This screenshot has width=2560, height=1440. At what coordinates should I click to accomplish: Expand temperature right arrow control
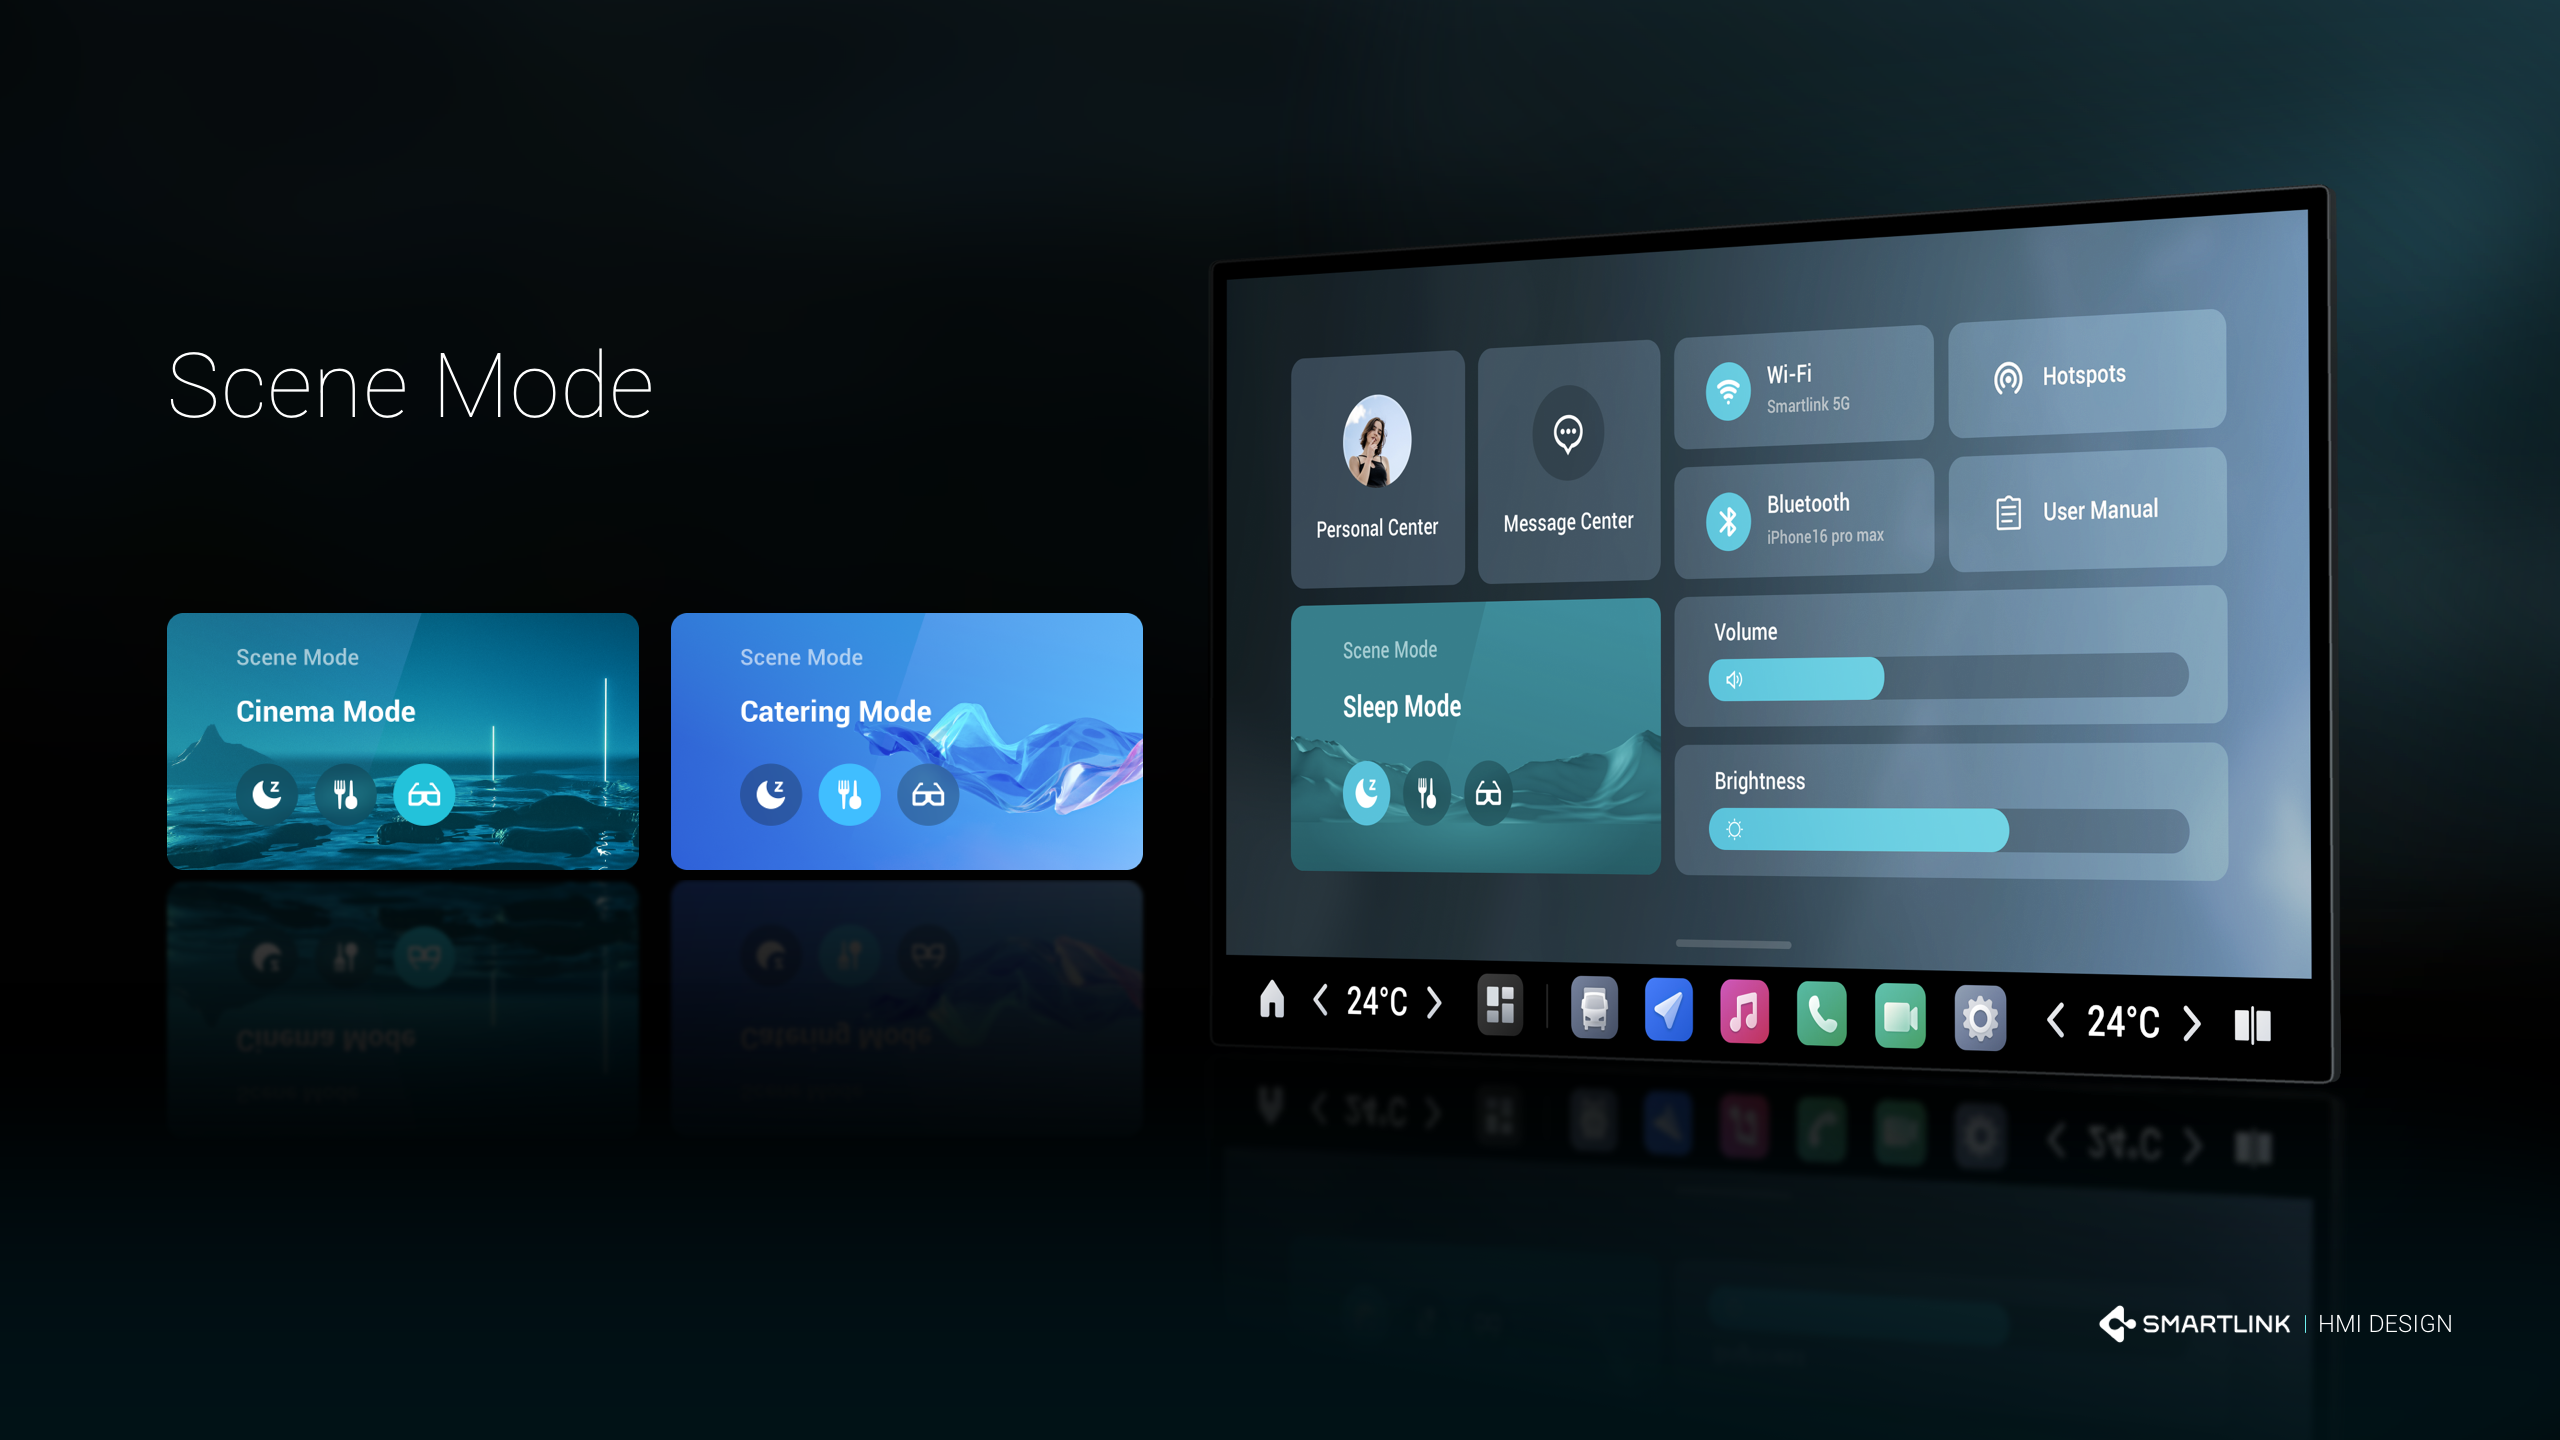(1438, 1000)
